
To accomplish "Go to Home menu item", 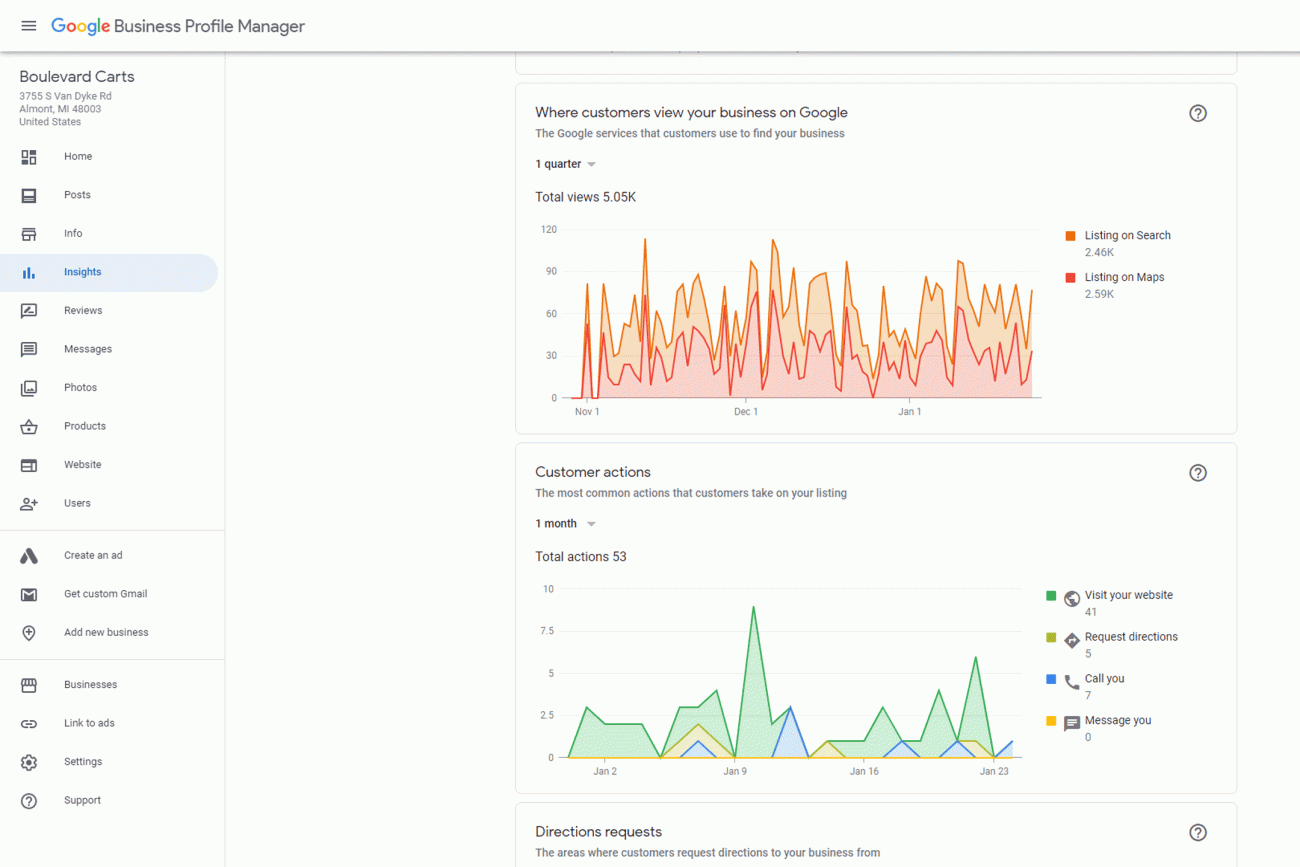I will pos(109,157).
